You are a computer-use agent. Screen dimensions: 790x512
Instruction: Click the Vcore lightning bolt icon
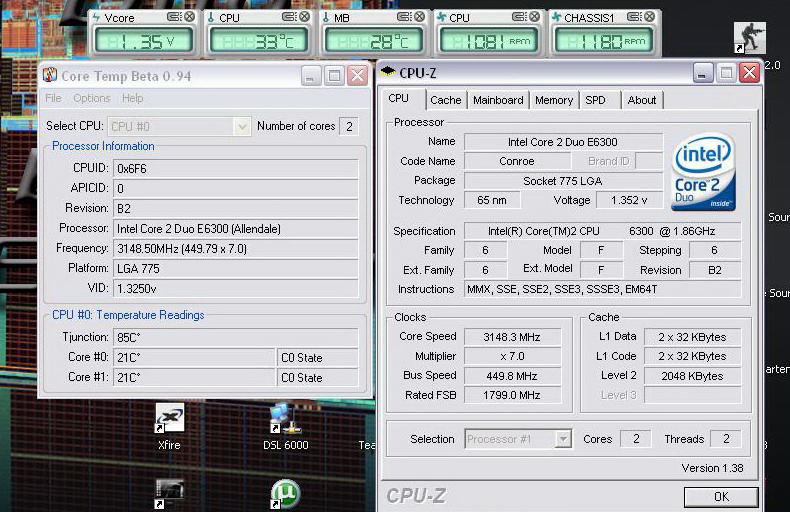tap(97, 18)
